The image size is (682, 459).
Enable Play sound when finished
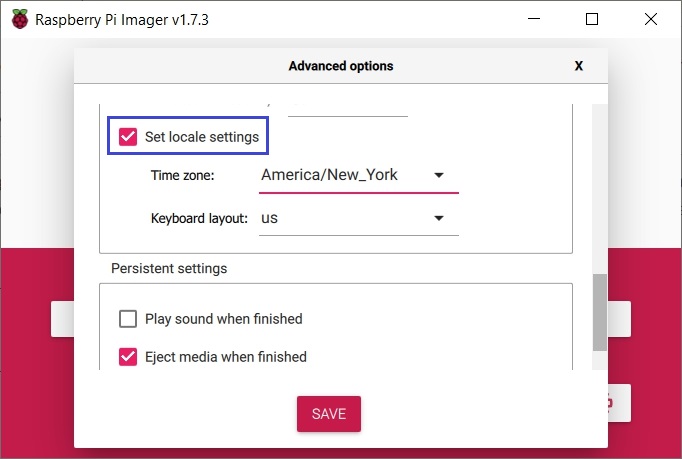click(128, 319)
